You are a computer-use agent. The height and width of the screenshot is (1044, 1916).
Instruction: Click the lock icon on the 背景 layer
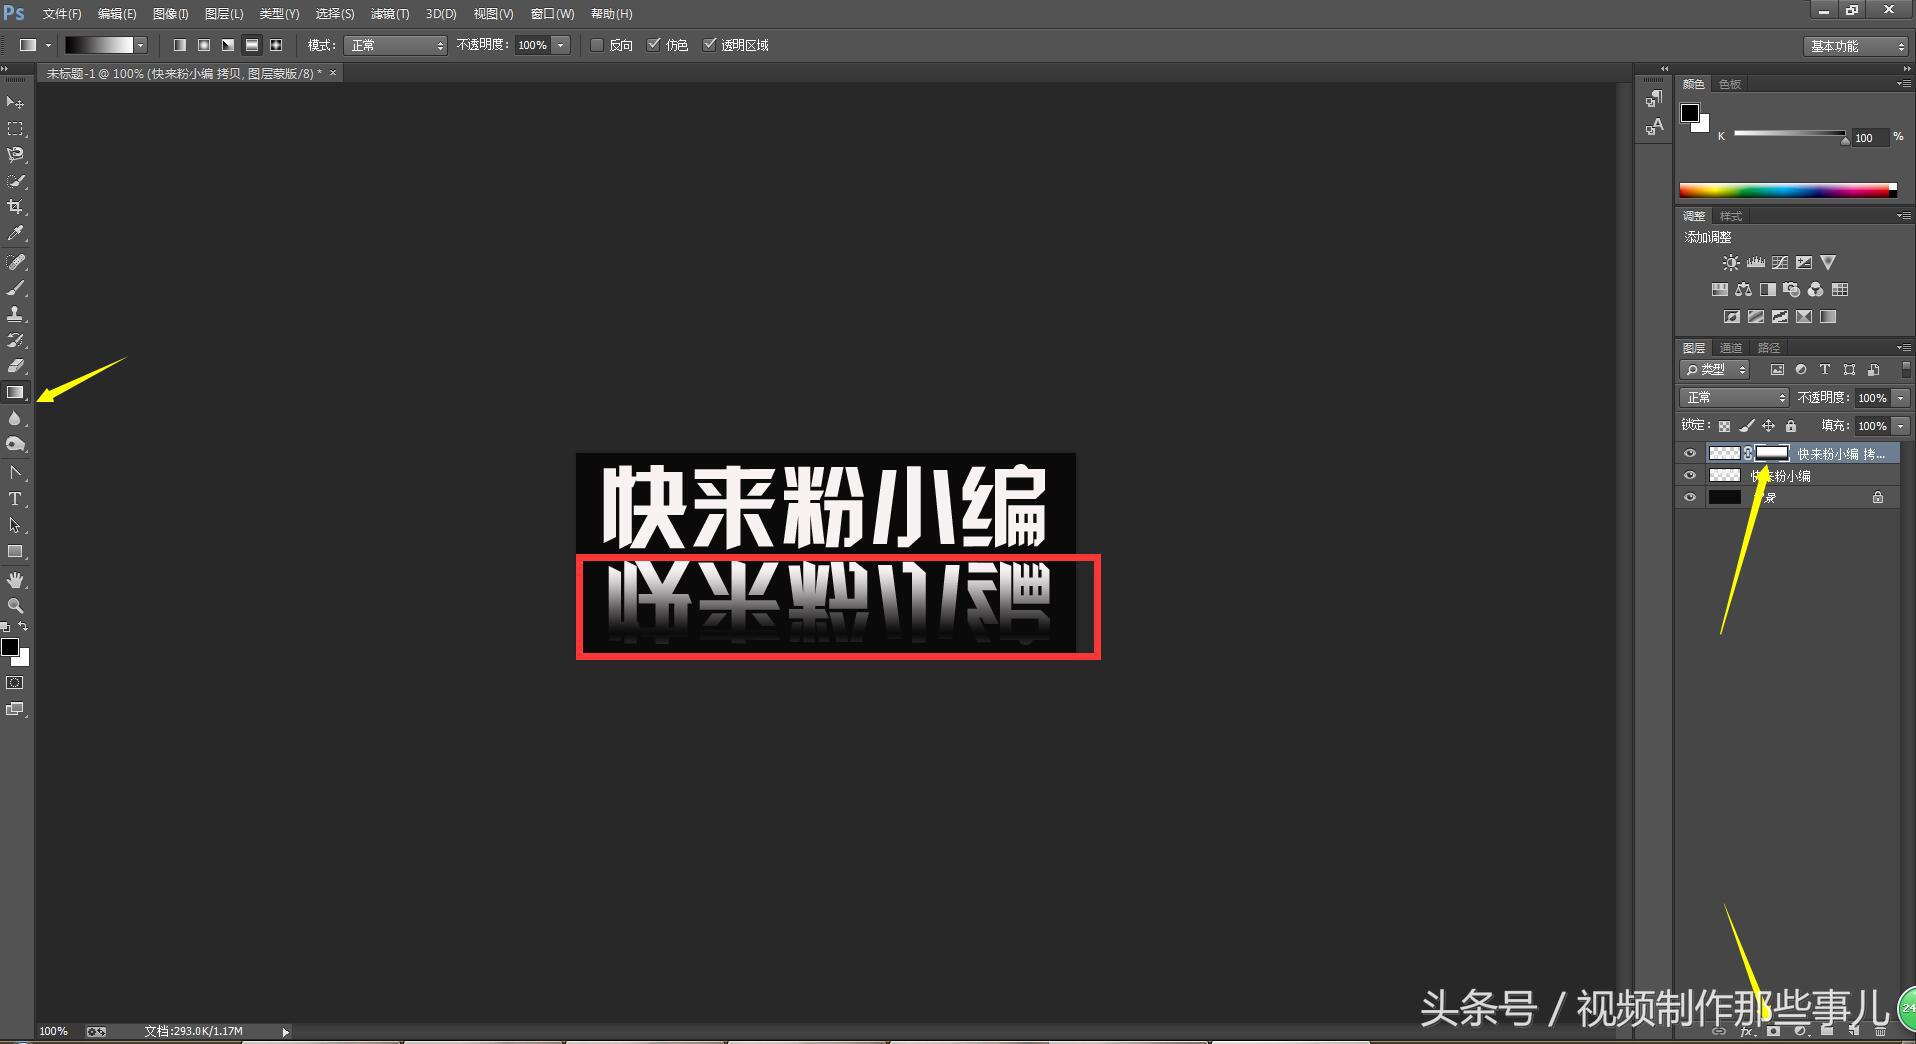tap(1878, 497)
